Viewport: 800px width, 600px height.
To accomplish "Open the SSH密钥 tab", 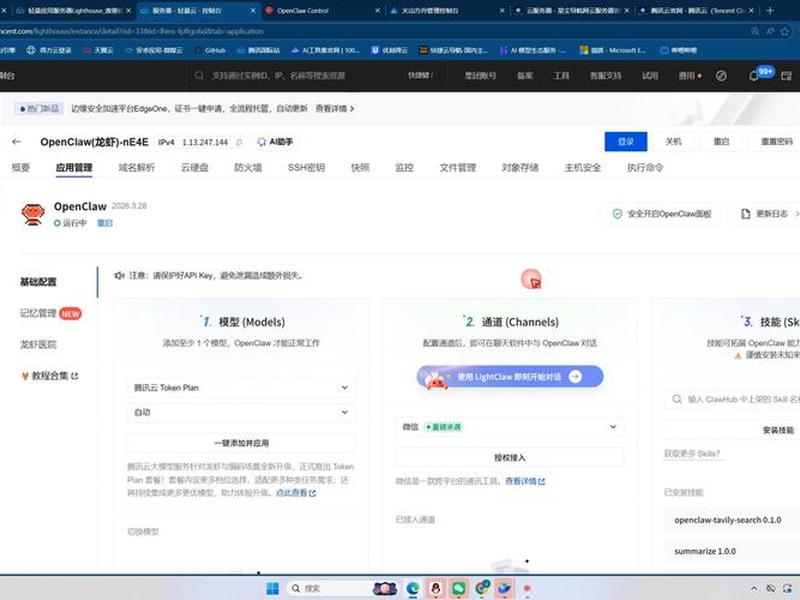I will (306, 167).
